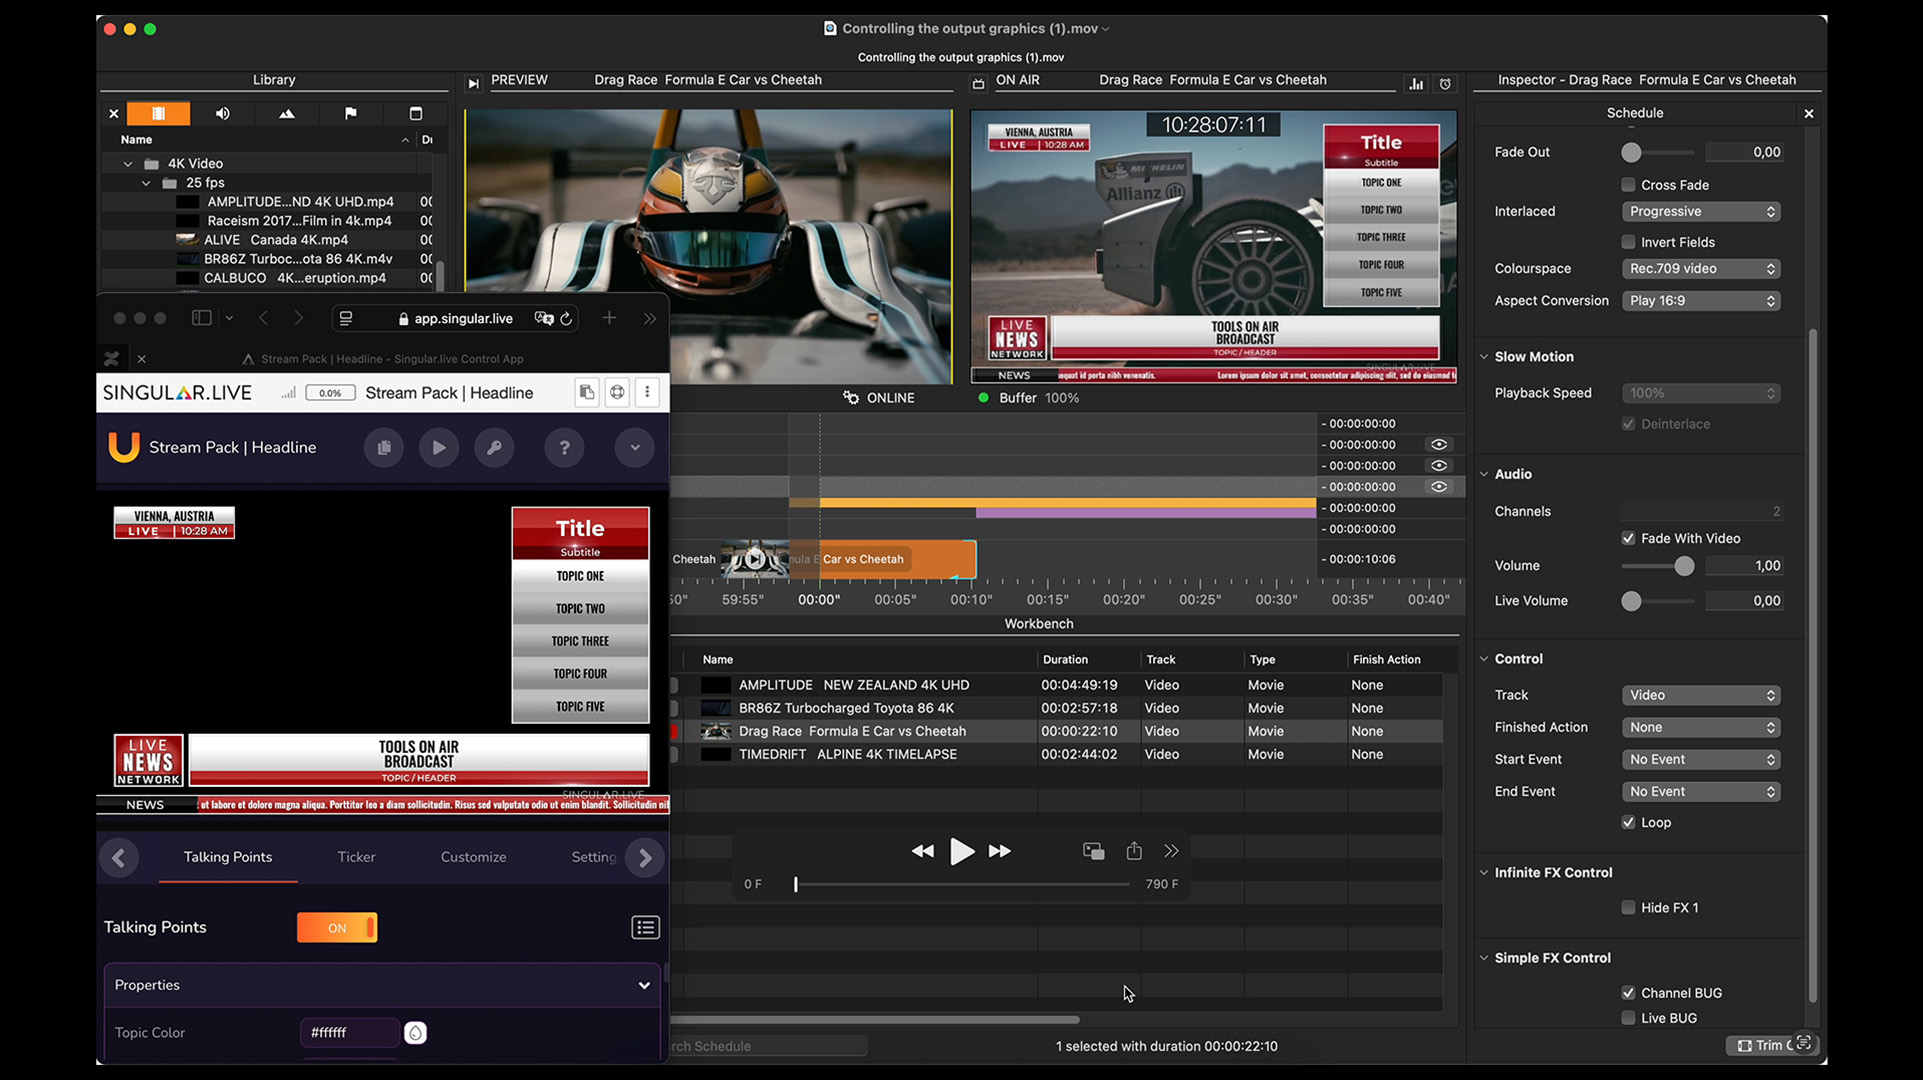The image size is (1923, 1080).
Task: Open the Finished Action dropdown
Action: (1700, 727)
